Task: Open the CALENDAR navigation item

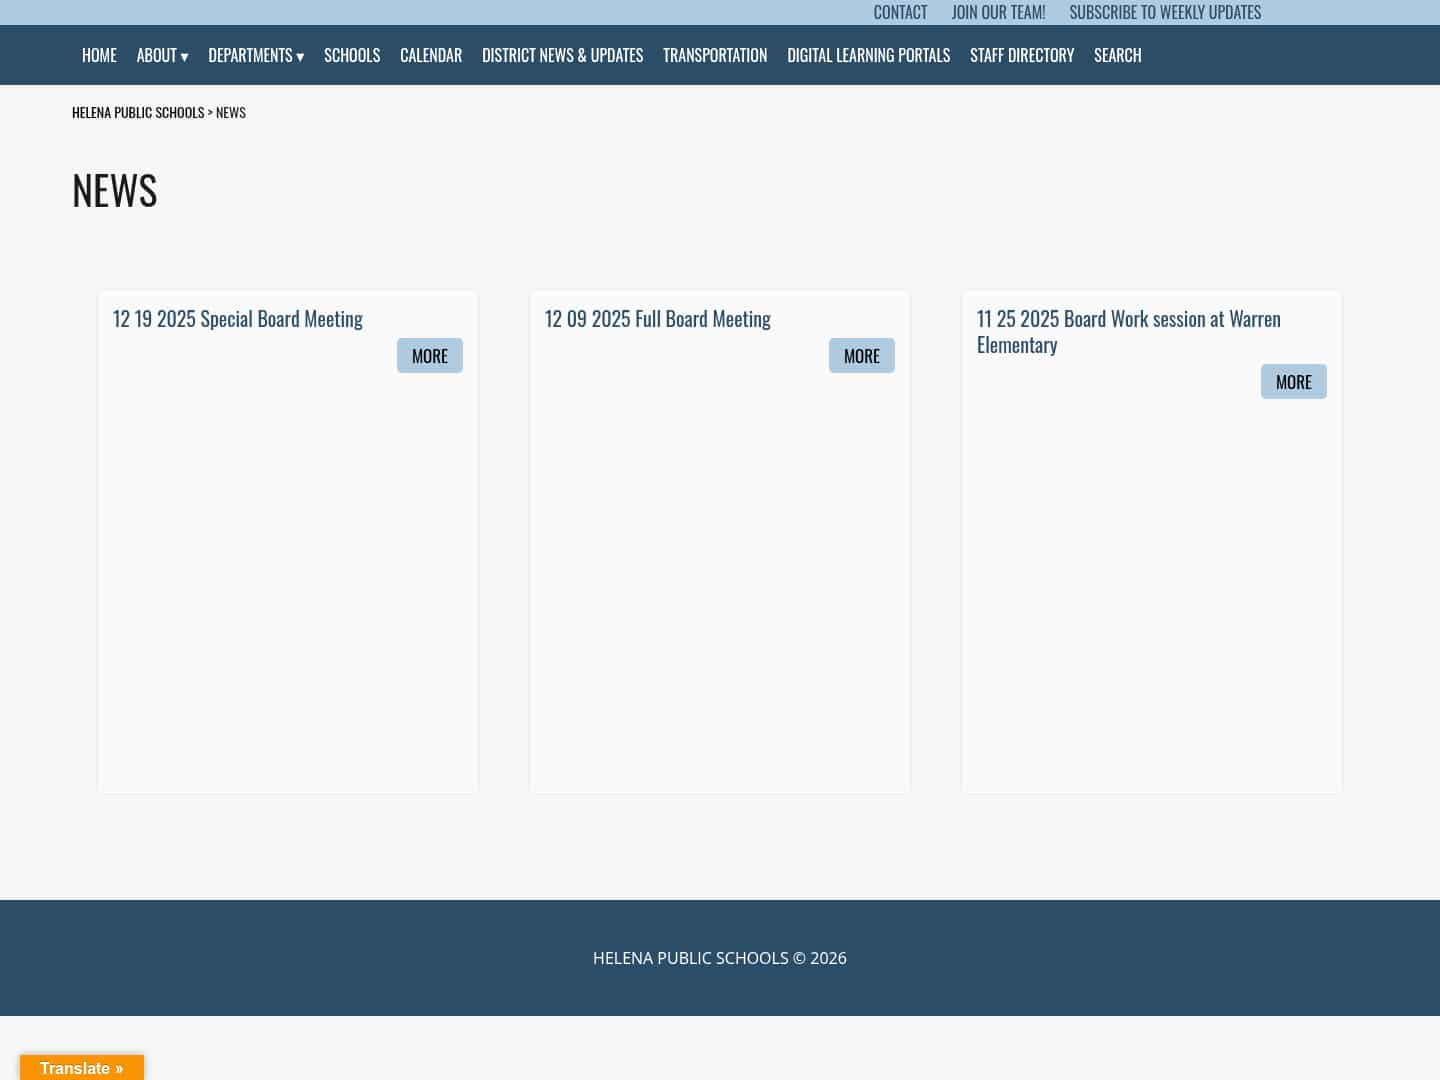Action: (x=431, y=55)
